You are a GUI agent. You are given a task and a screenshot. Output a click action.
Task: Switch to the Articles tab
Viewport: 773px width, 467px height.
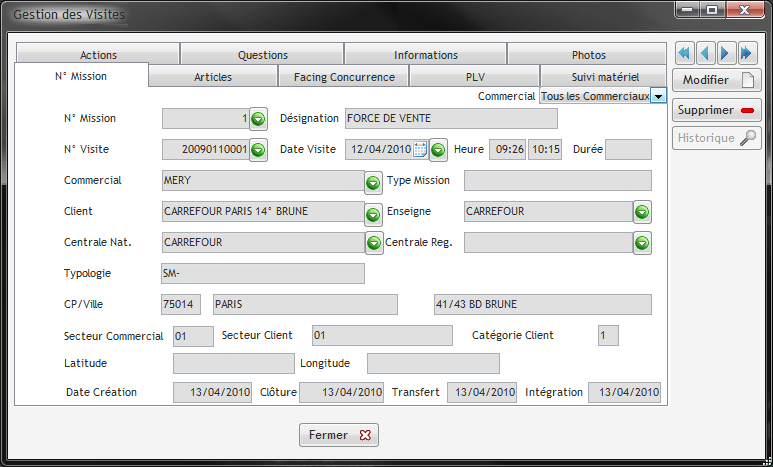pyautogui.click(x=213, y=77)
